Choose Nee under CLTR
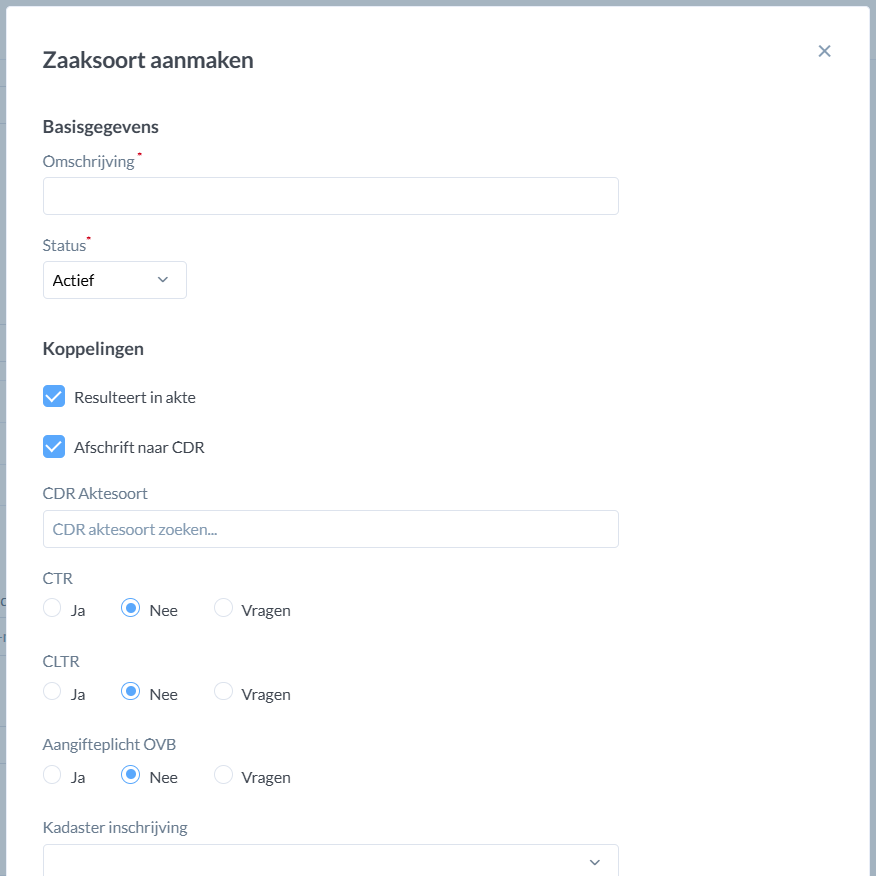The image size is (876, 876). [130, 692]
